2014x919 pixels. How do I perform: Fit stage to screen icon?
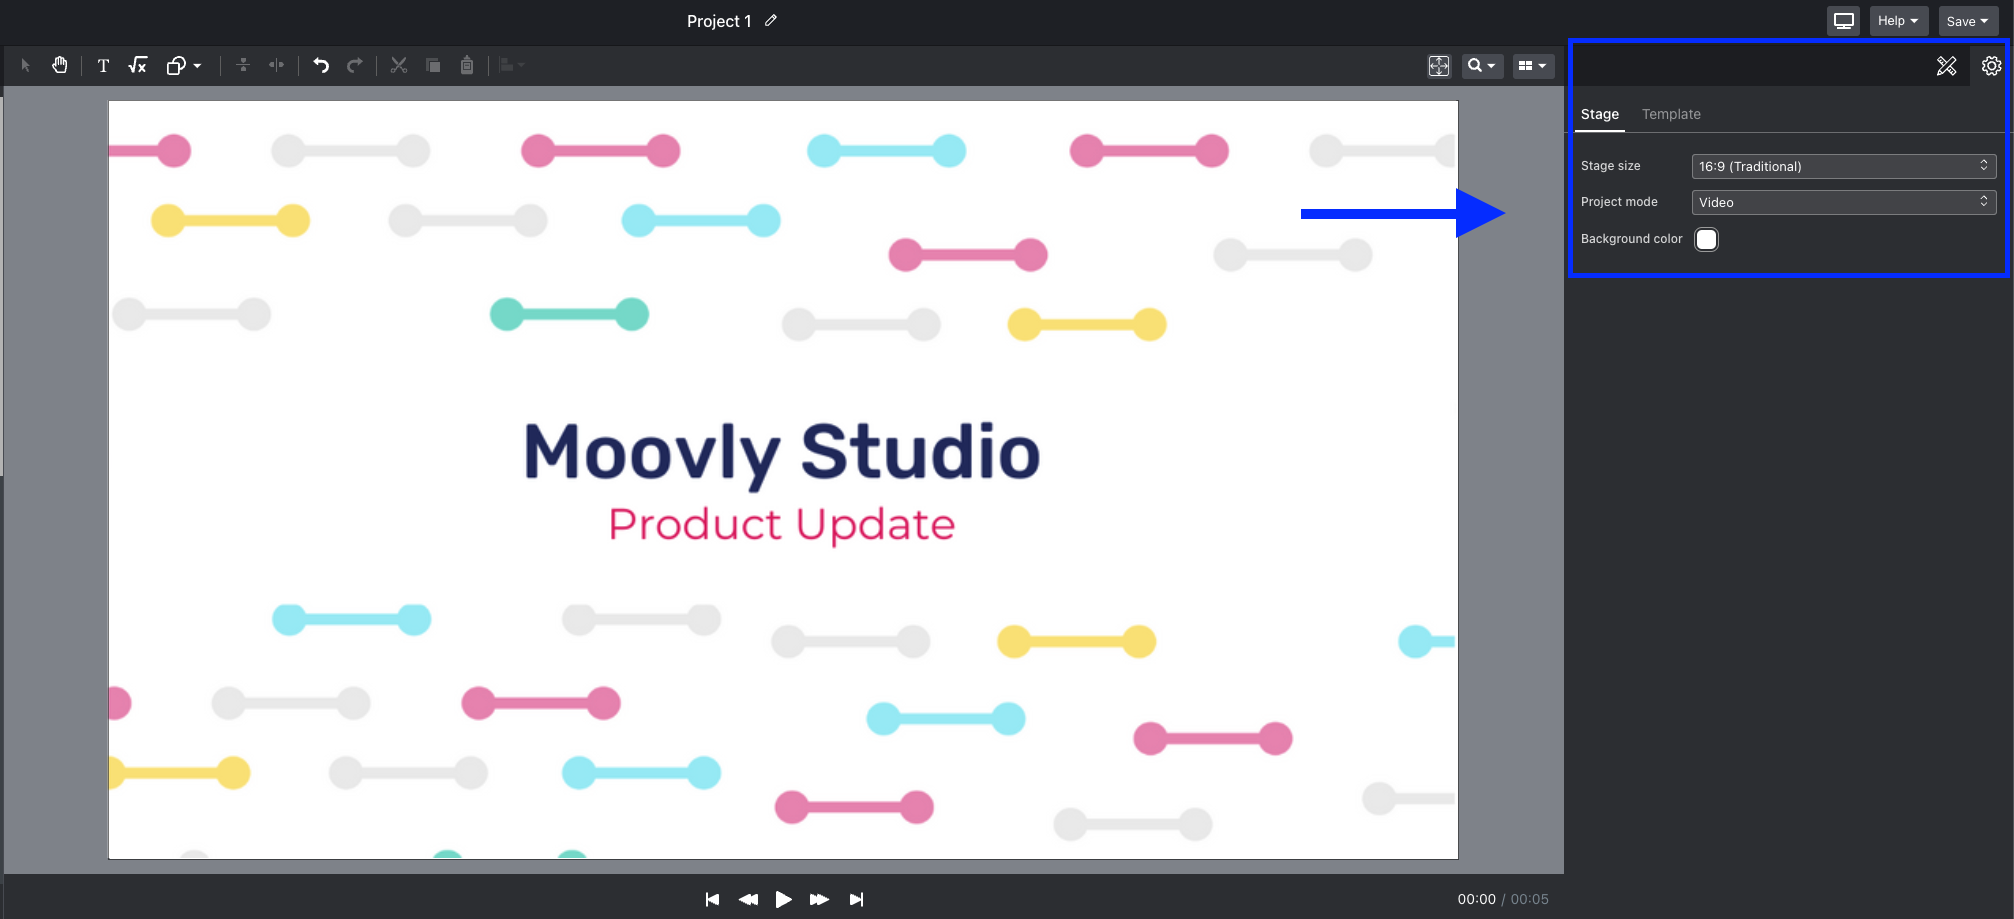[x=1439, y=66]
